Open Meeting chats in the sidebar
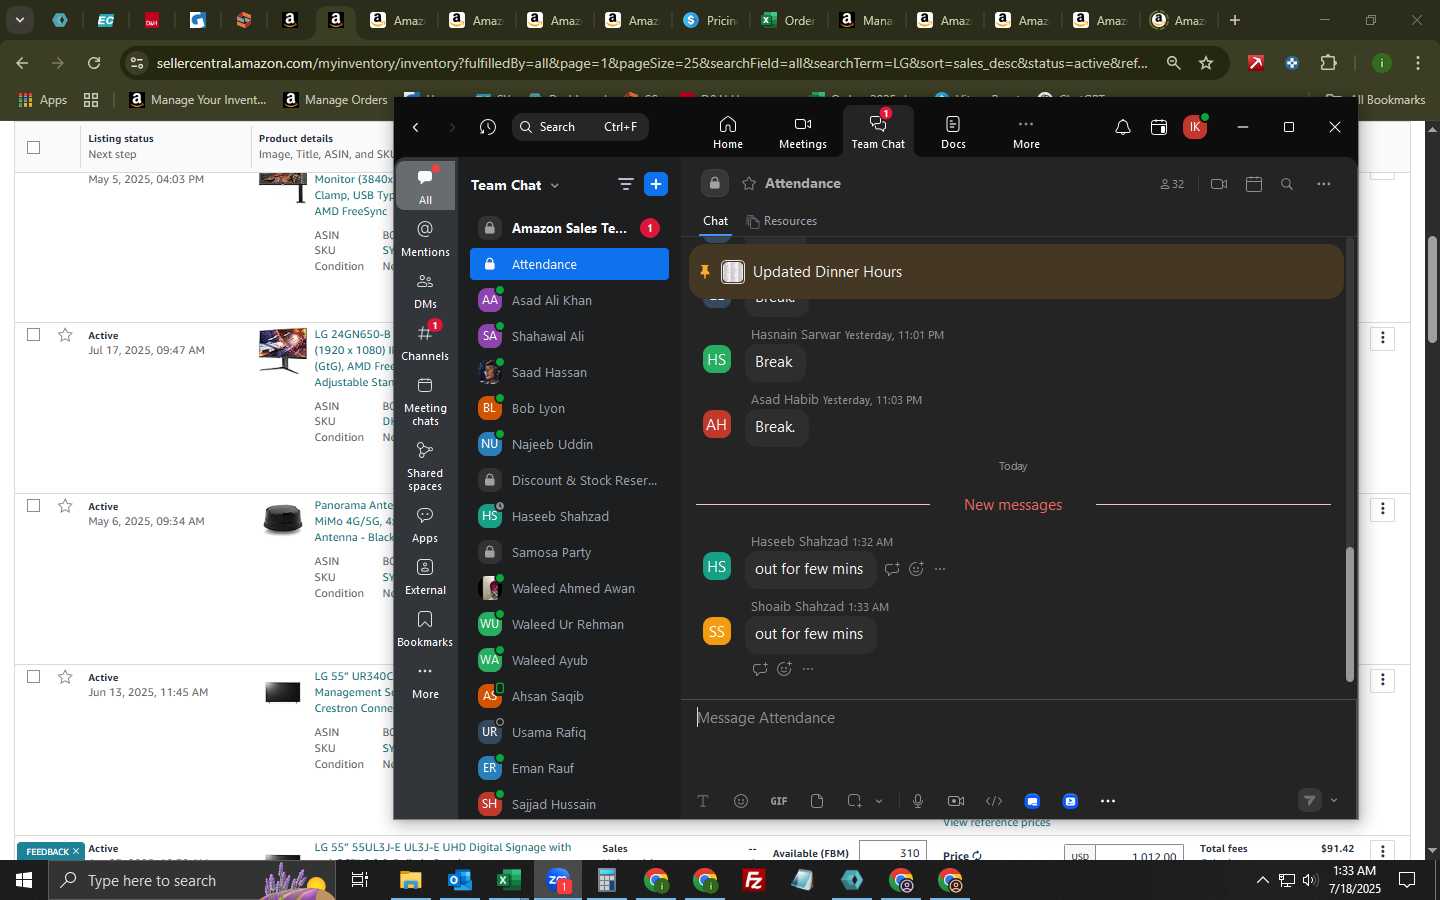1440x900 pixels. coord(425,400)
